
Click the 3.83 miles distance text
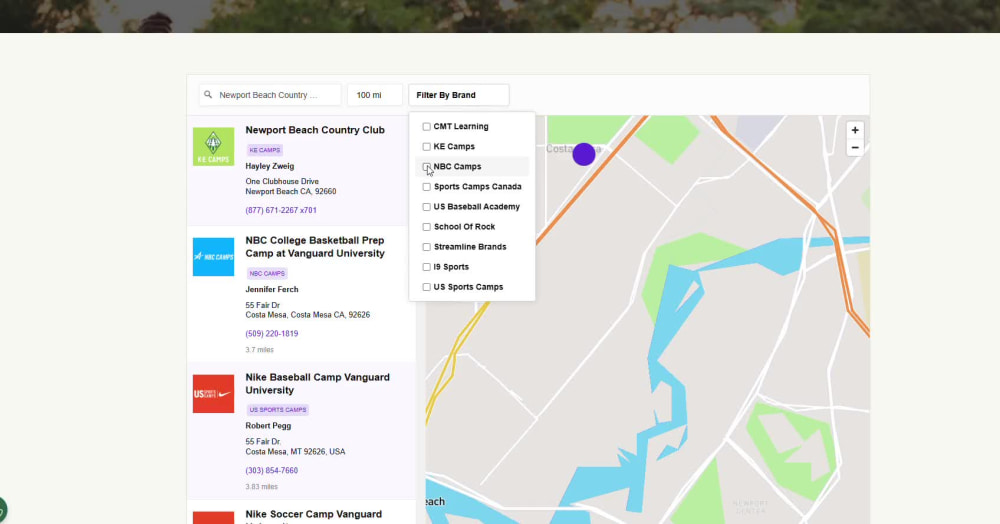[x=261, y=487]
